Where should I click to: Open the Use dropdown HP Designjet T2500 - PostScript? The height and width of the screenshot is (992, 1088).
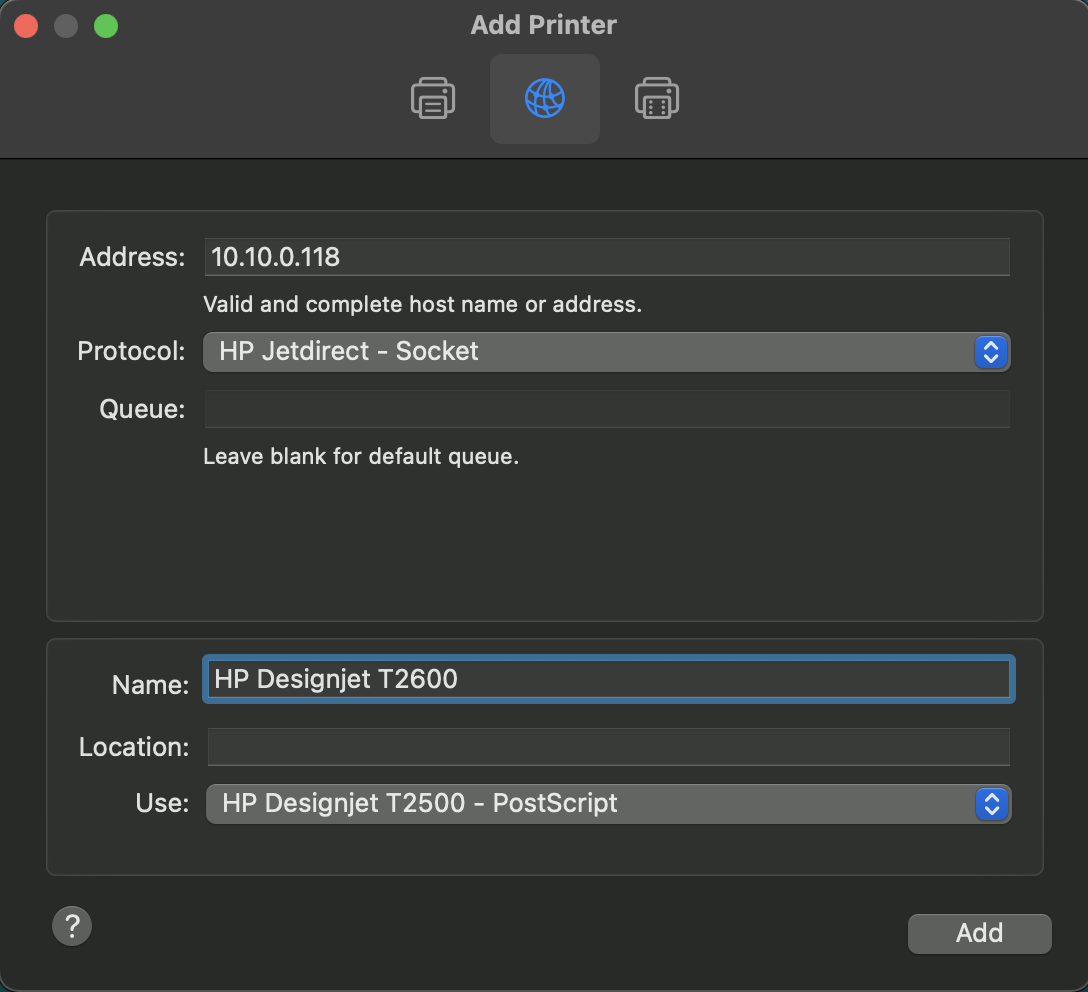click(x=609, y=804)
